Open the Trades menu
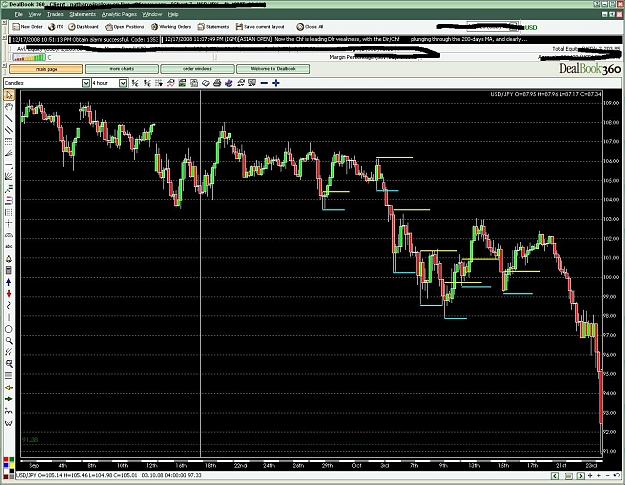The width and height of the screenshot is (625, 485). pyautogui.click(x=55, y=14)
